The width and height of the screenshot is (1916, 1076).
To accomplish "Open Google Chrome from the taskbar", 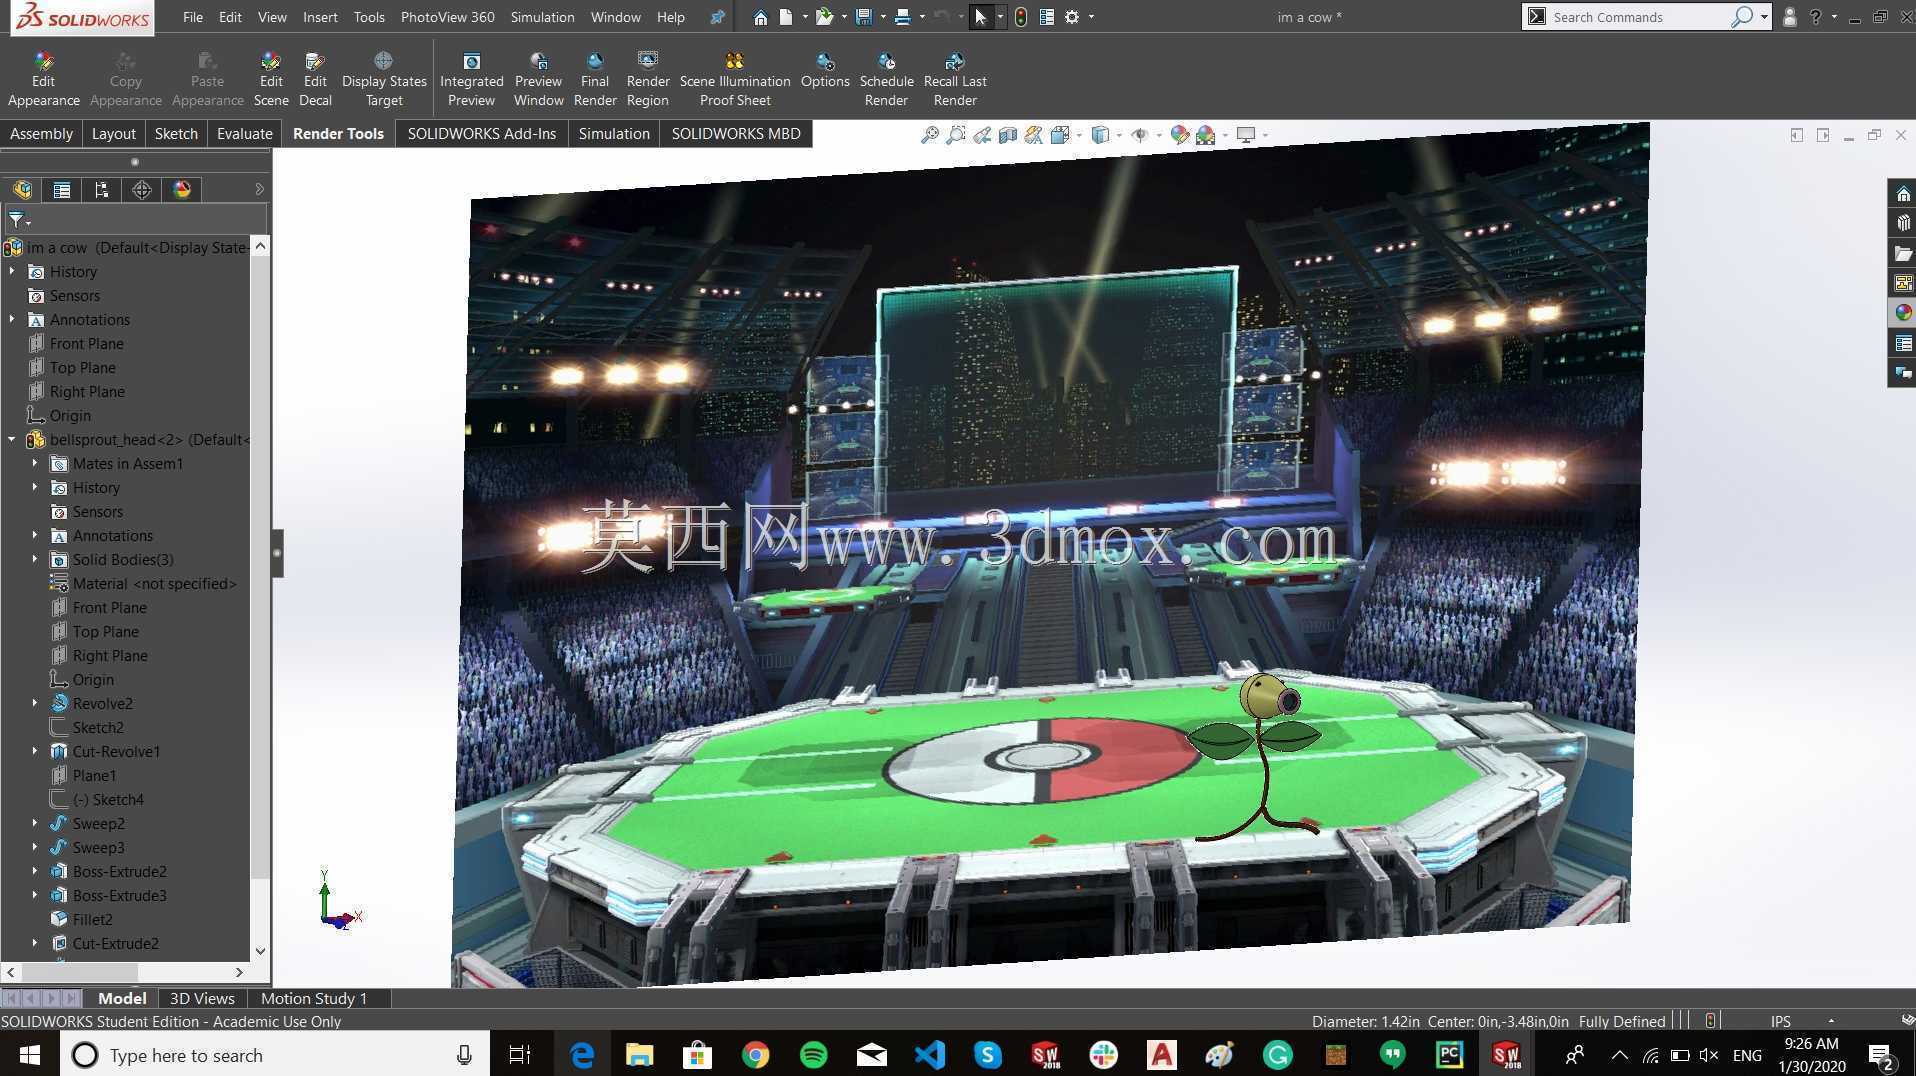I will 756,1055.
